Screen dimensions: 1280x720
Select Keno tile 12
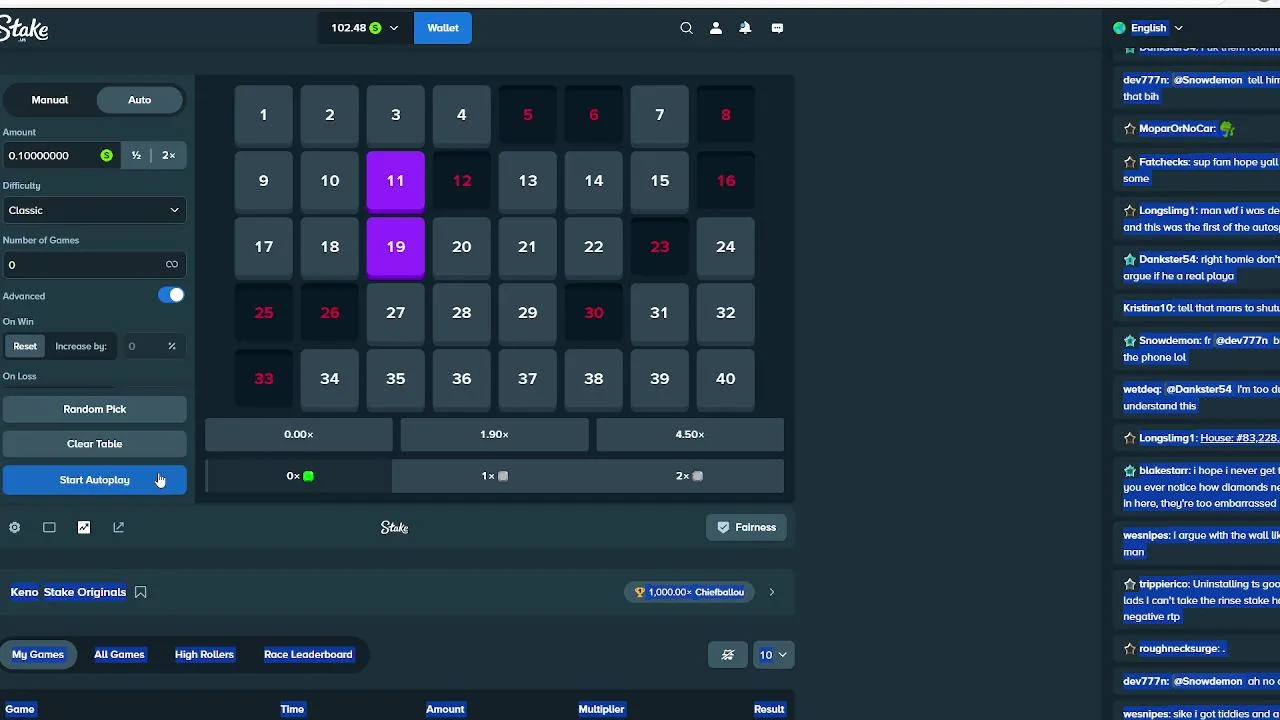coord(461,181)
